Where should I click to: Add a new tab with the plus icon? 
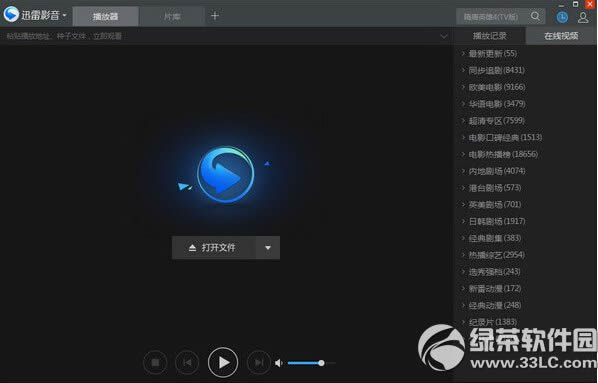pyautogui.click(x=215, y=16)
